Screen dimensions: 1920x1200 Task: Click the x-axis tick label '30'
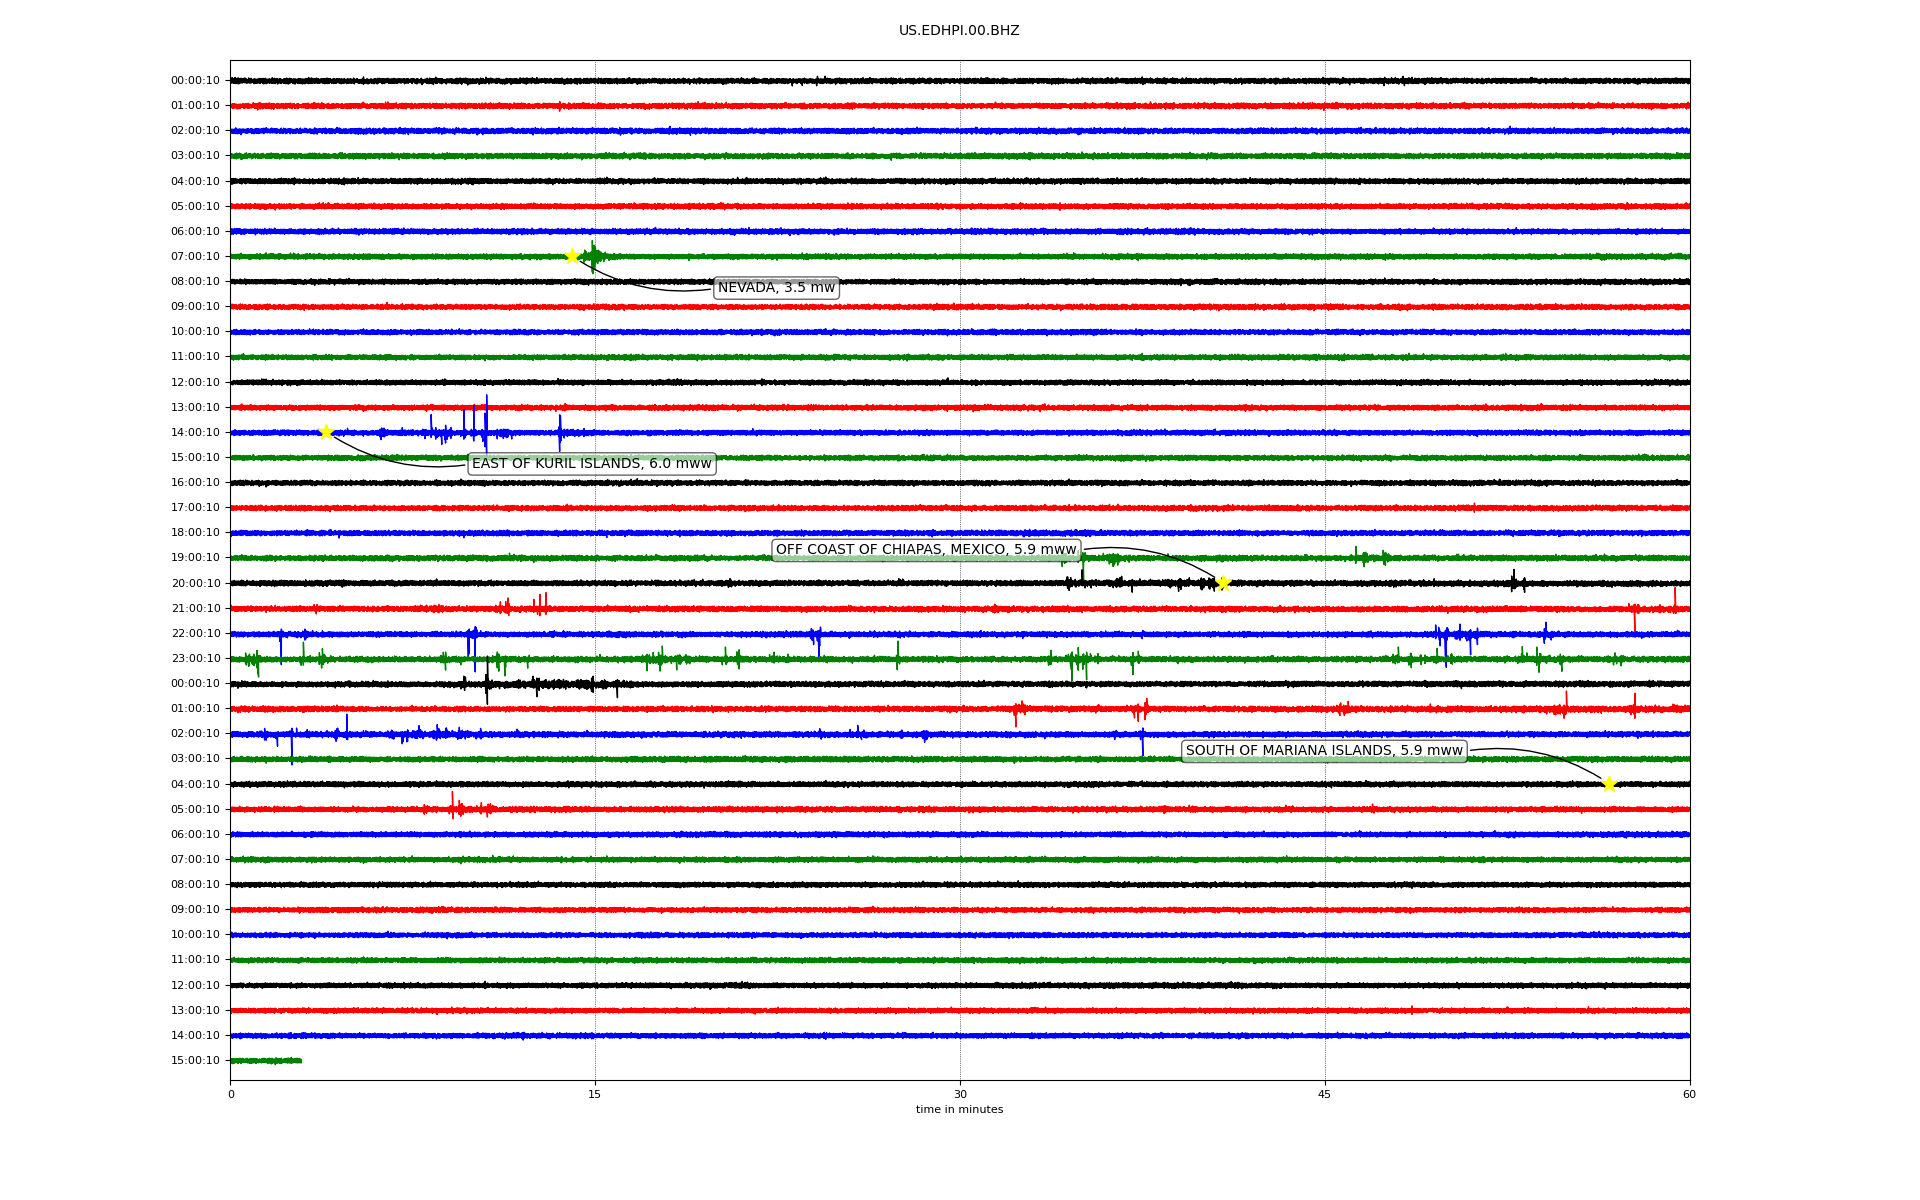pyautogui.click(x=960, y=1094)
